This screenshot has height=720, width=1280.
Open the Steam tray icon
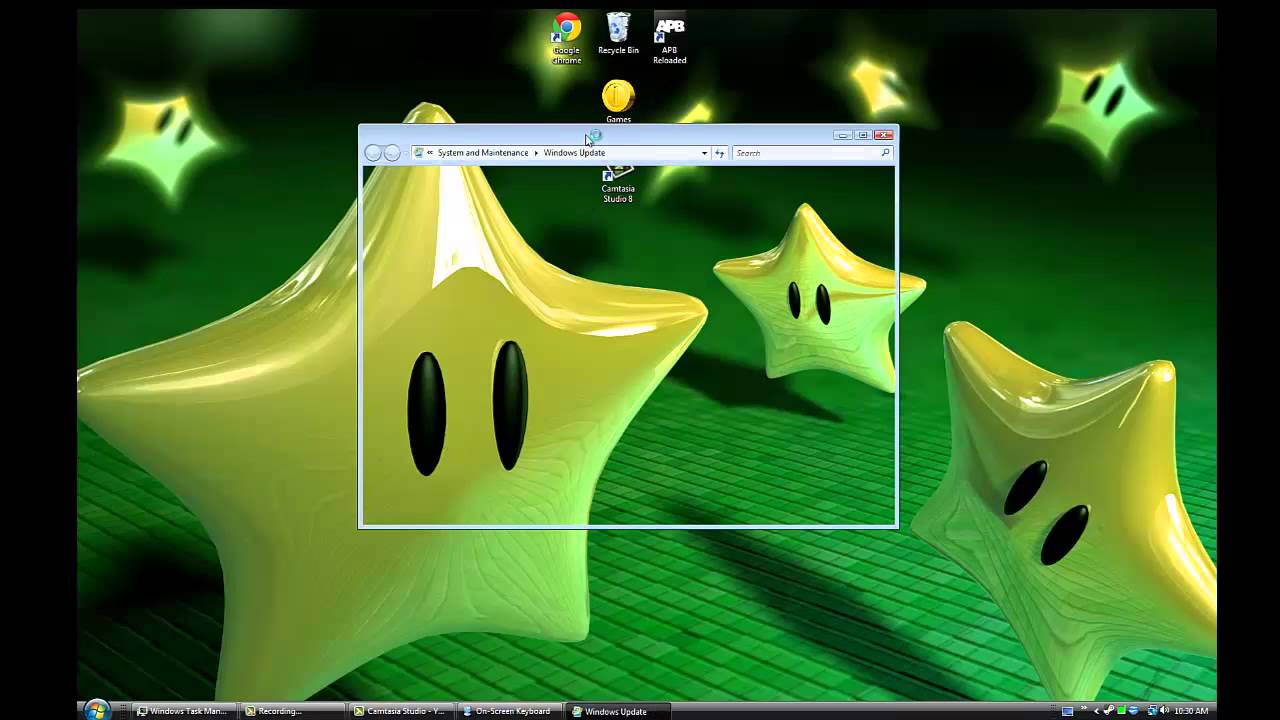click(x=1109, y=710)
